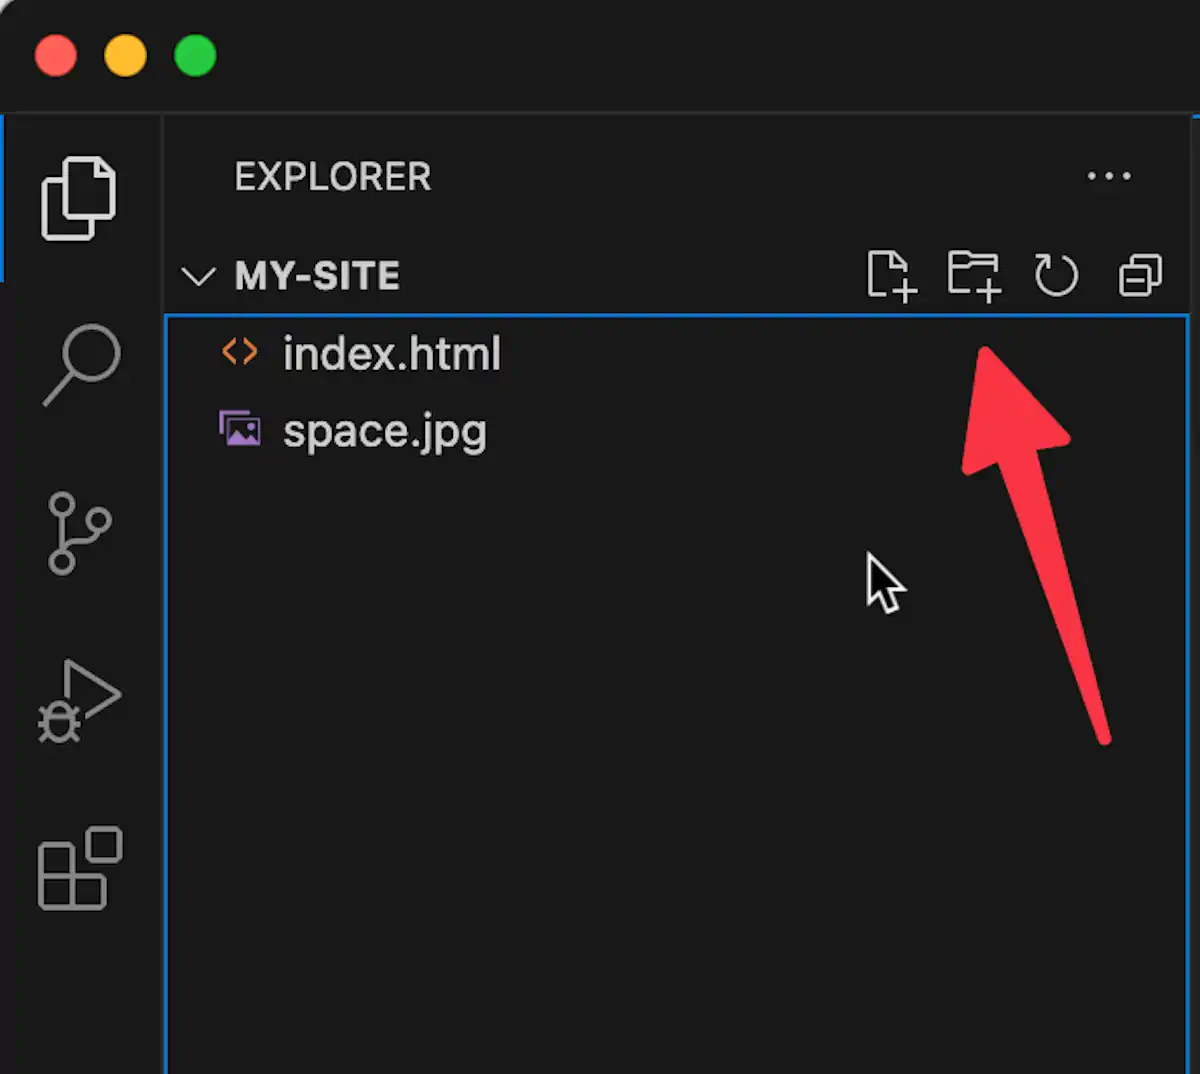Maximize the window with the green button
Viewport: 1200px width, 1074px height.
pos(195,55)
